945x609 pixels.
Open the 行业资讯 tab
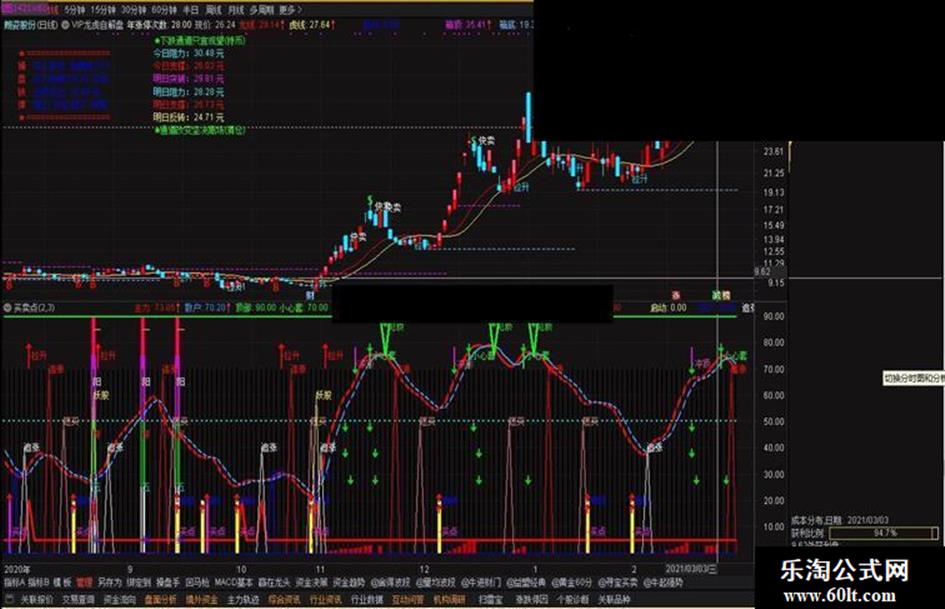(325, 600)
